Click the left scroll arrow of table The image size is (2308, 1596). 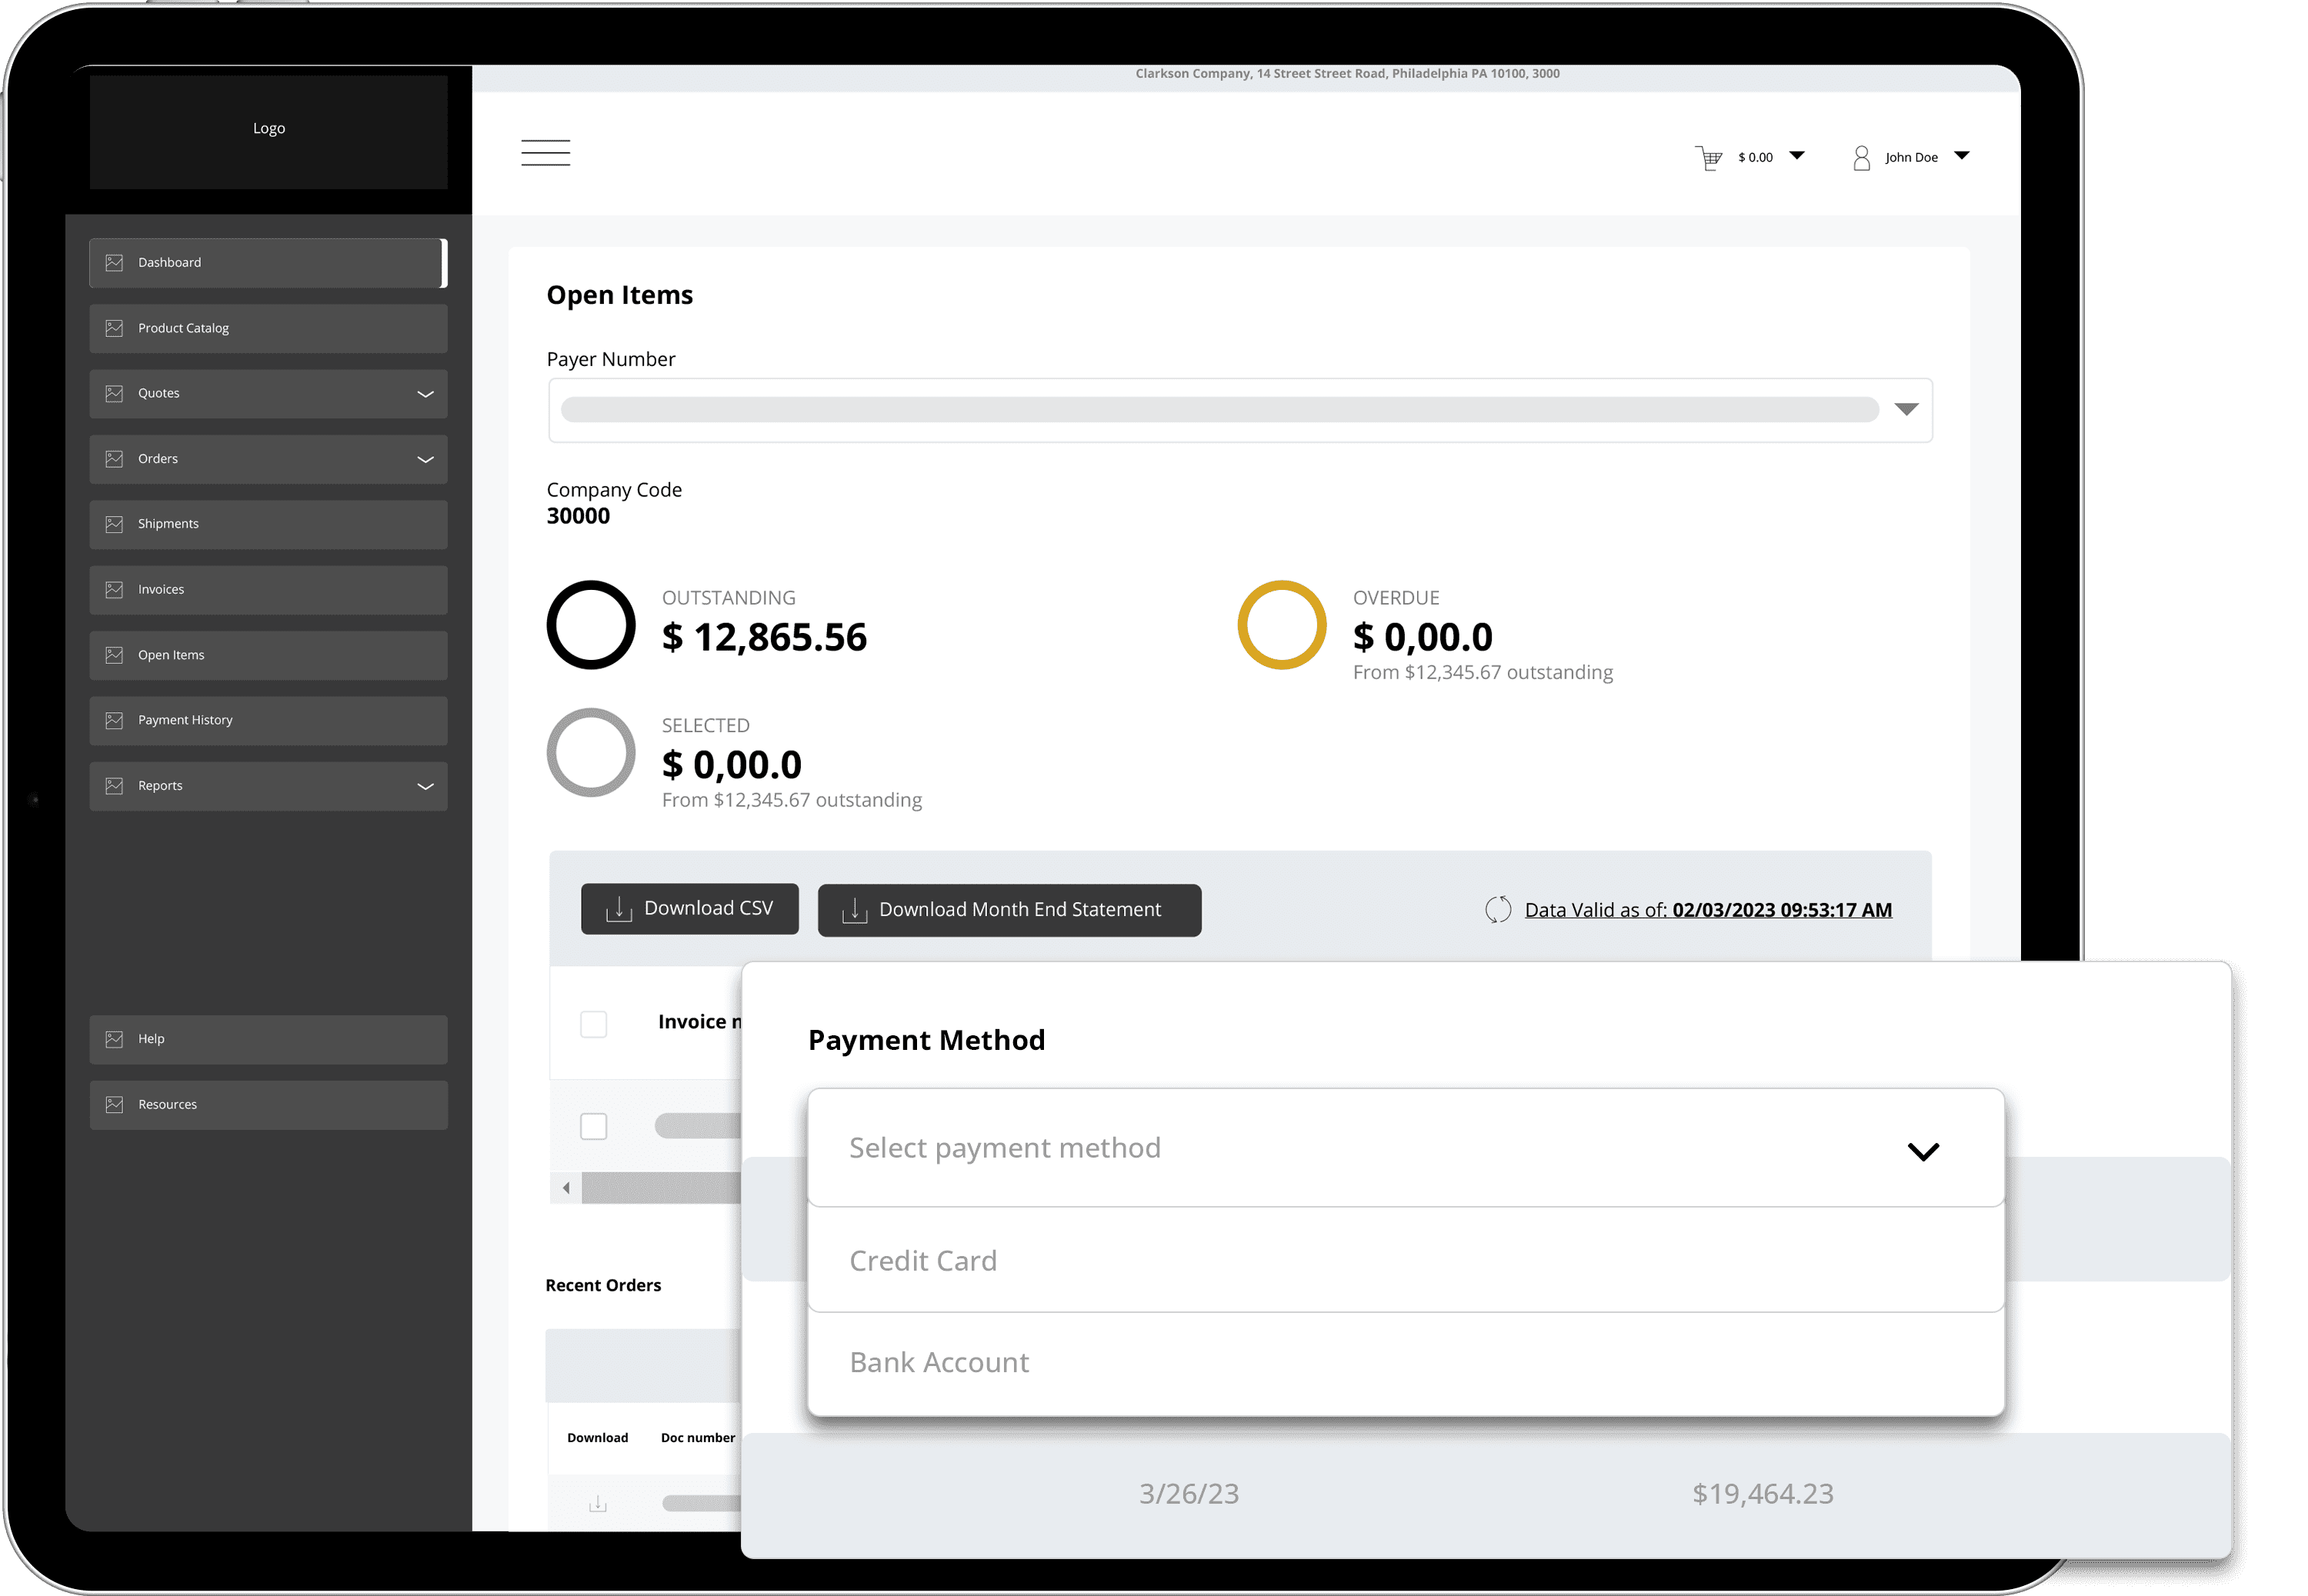pos(566,1188)
